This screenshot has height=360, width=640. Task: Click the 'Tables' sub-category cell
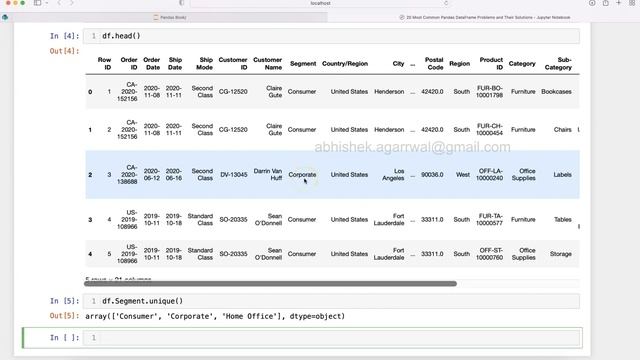(x=563, y=220)
